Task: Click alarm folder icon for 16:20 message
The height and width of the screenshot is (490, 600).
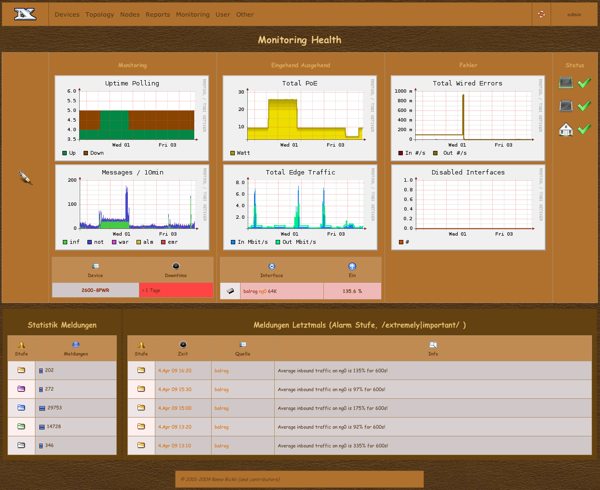Action: pyautogui.click(x=141, y=370)
